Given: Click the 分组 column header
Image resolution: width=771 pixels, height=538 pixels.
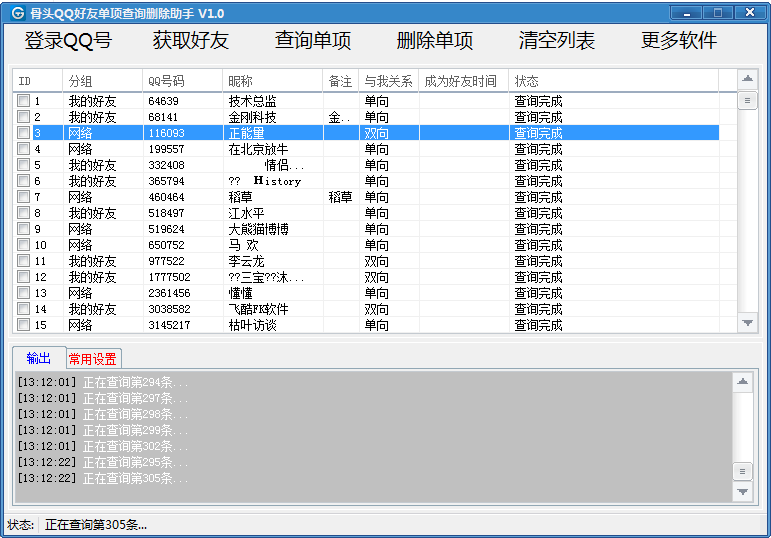Looking at the screenshot, I should 103,81.
